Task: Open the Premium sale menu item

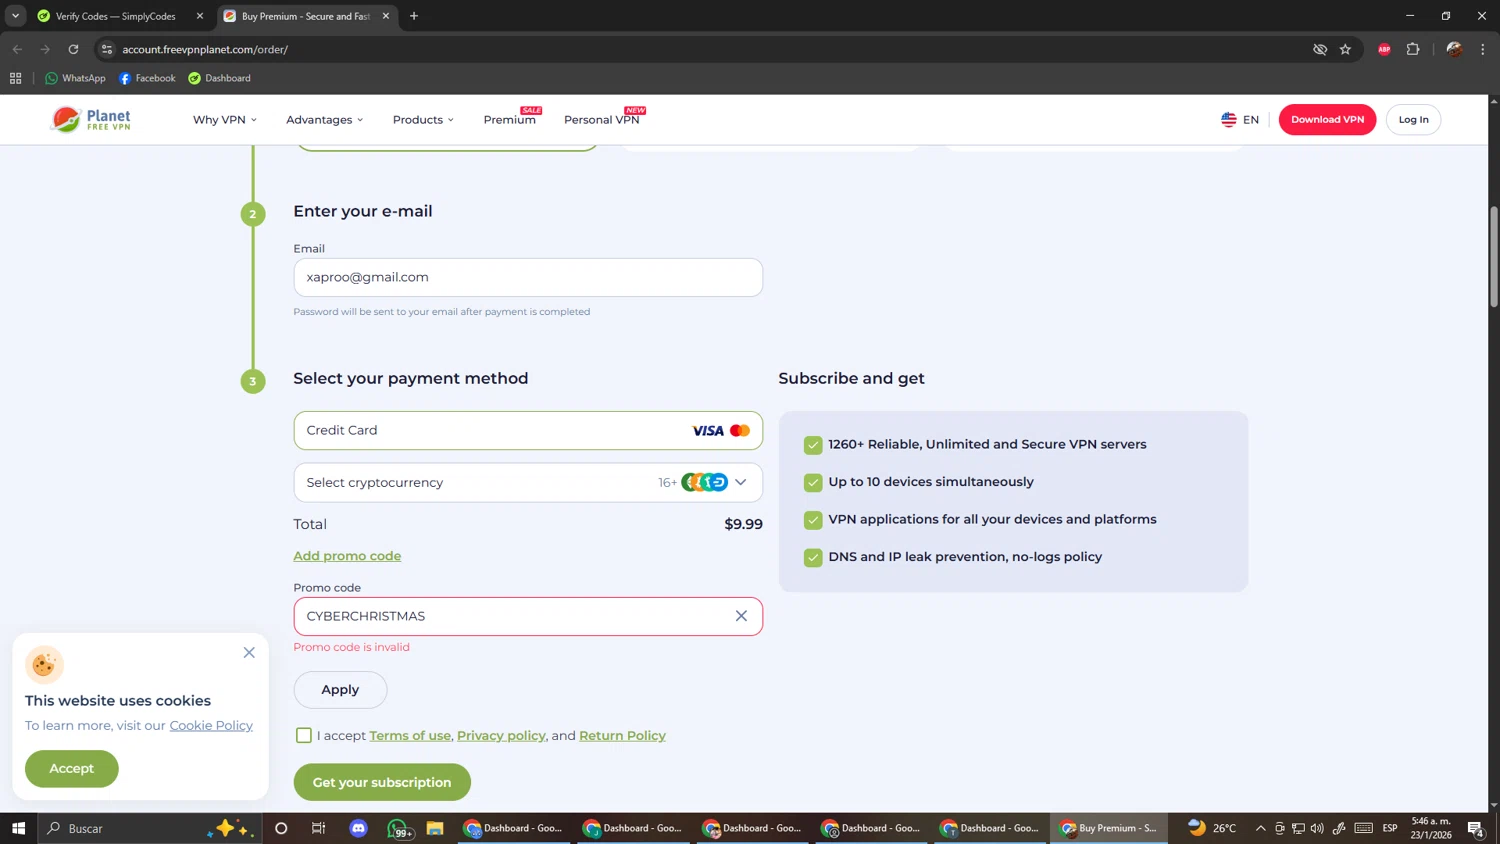Action: point(510,119)
